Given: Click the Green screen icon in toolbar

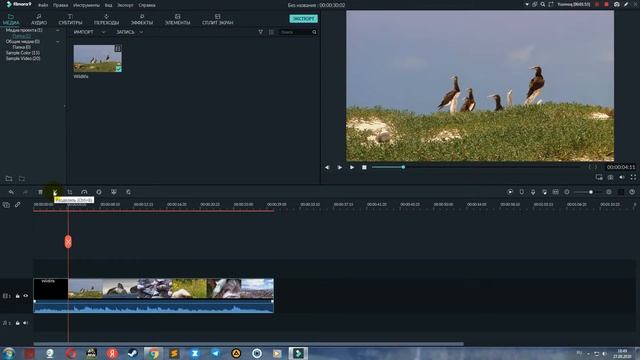Looking at the screenshot, I should tap(114, 192).
